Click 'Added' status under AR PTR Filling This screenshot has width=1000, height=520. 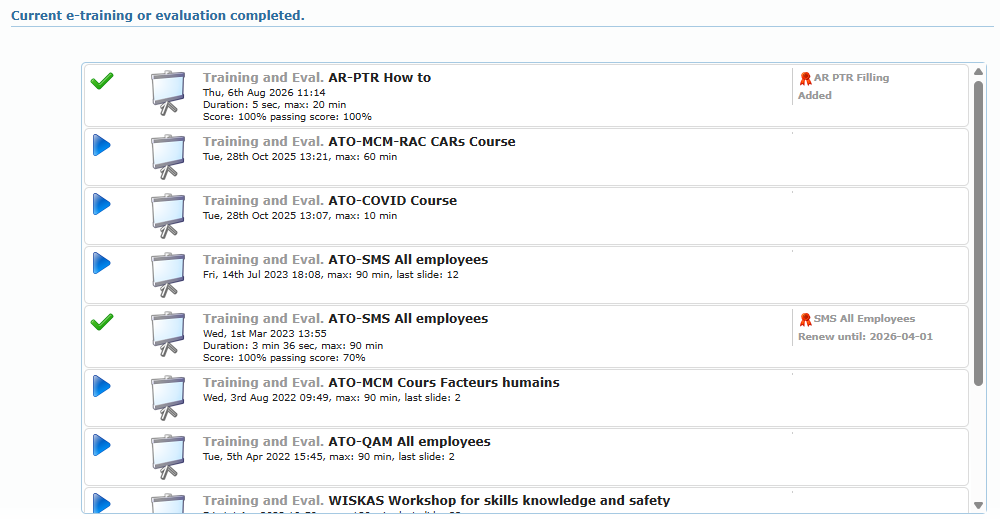point(814,95)
